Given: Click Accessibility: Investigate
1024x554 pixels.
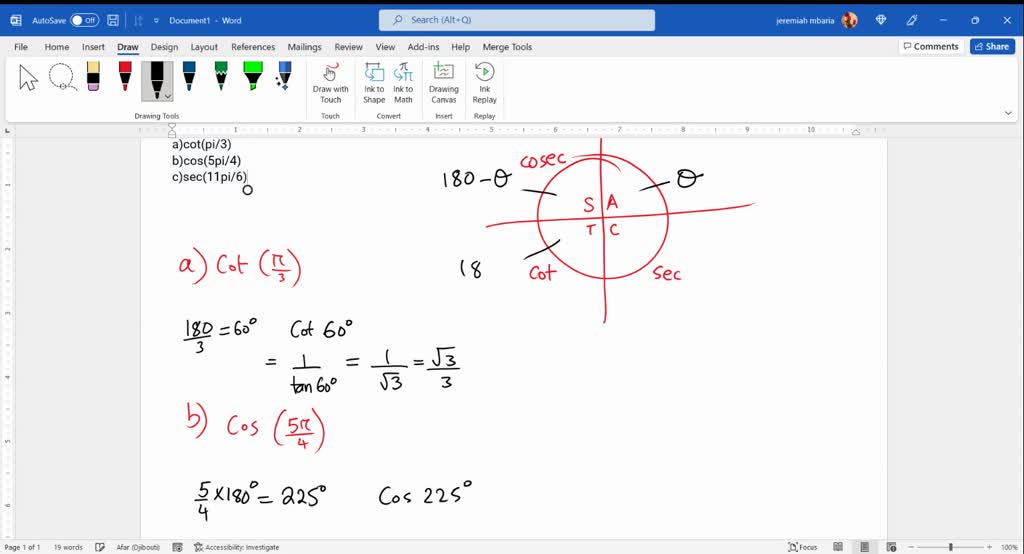Looking at the screenshot, I should 236,547.
